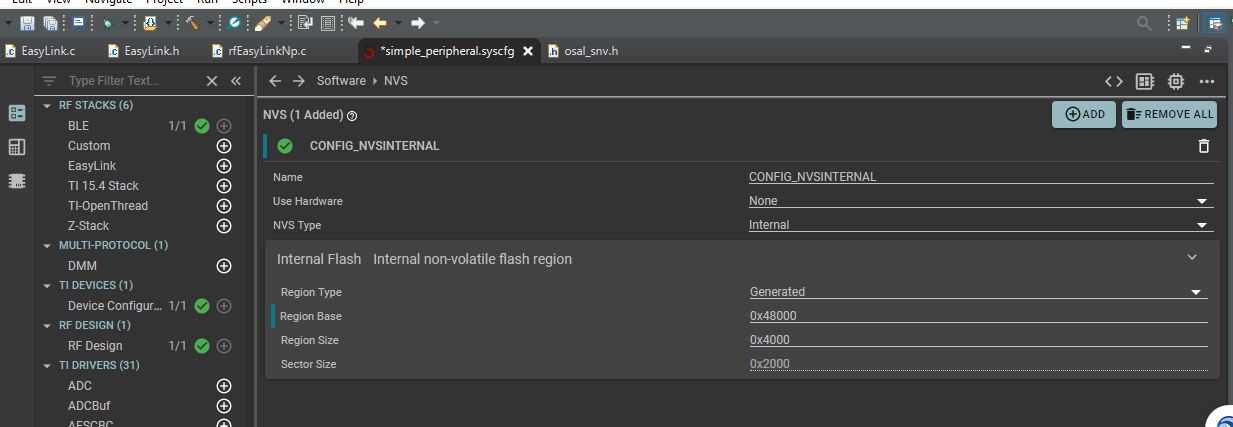Collapse the Internal Flash section
This screenshot has width=1233, height=427.
(1192, 258)
